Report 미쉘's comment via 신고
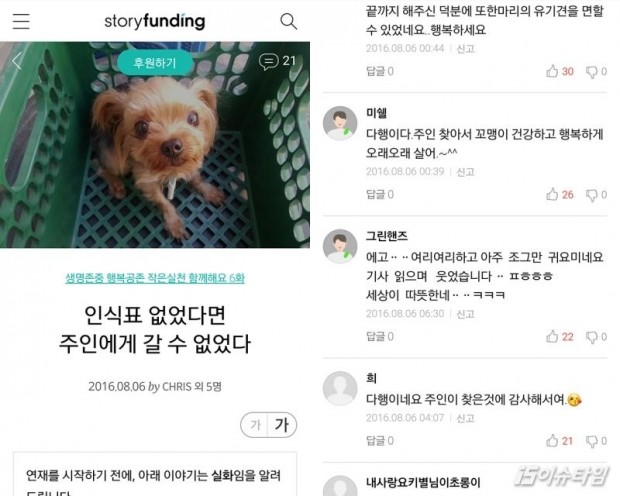 [x=465, y=172]
